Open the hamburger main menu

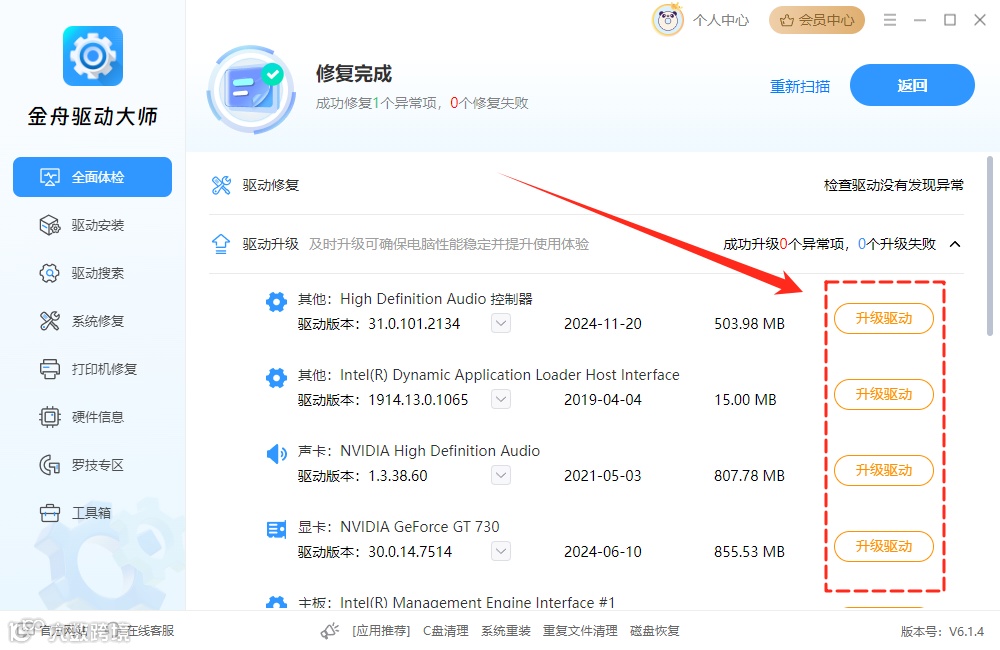pos(890,20)
